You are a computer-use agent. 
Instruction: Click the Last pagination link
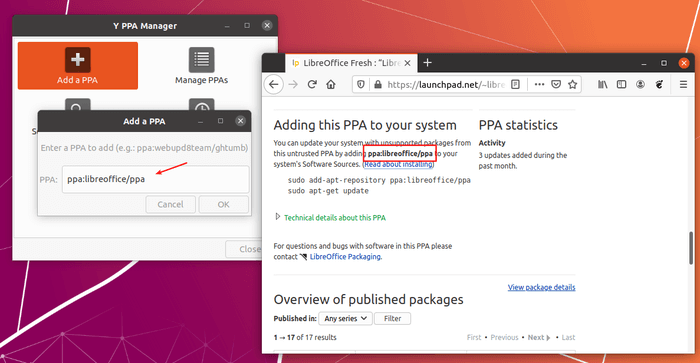568,338
